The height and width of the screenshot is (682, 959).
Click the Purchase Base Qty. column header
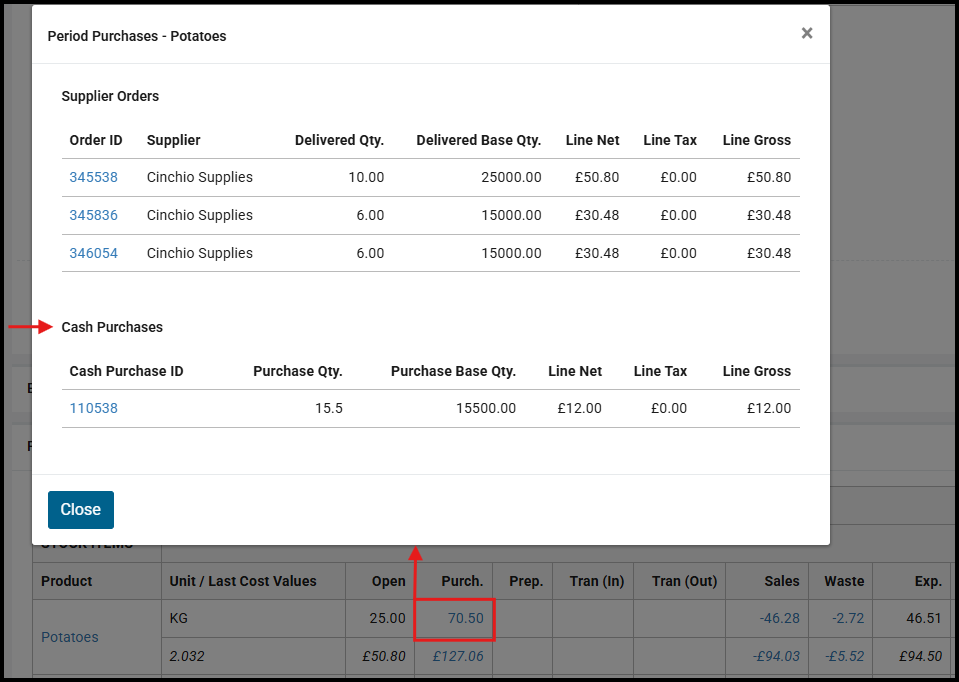pyautogui.click(x=453, y=371)
